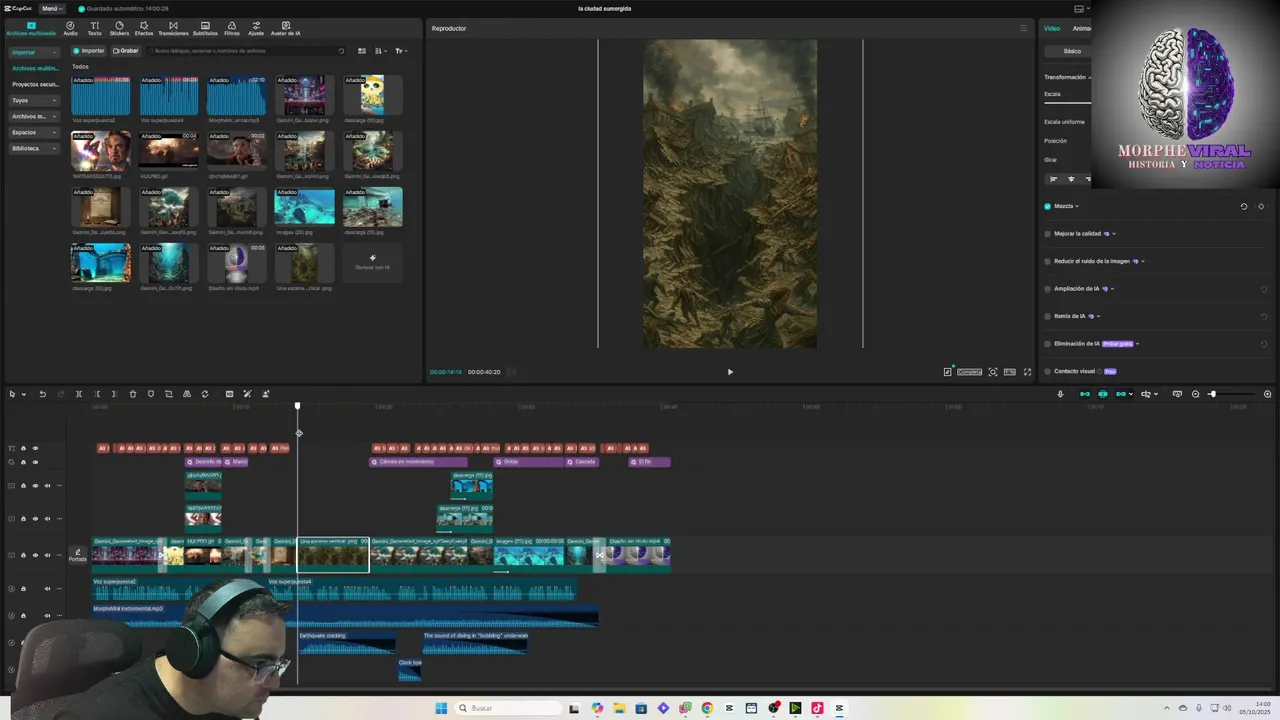Hide the text track with eye icon
This screenshot has width=1280, height=720.
coord(35,448)
